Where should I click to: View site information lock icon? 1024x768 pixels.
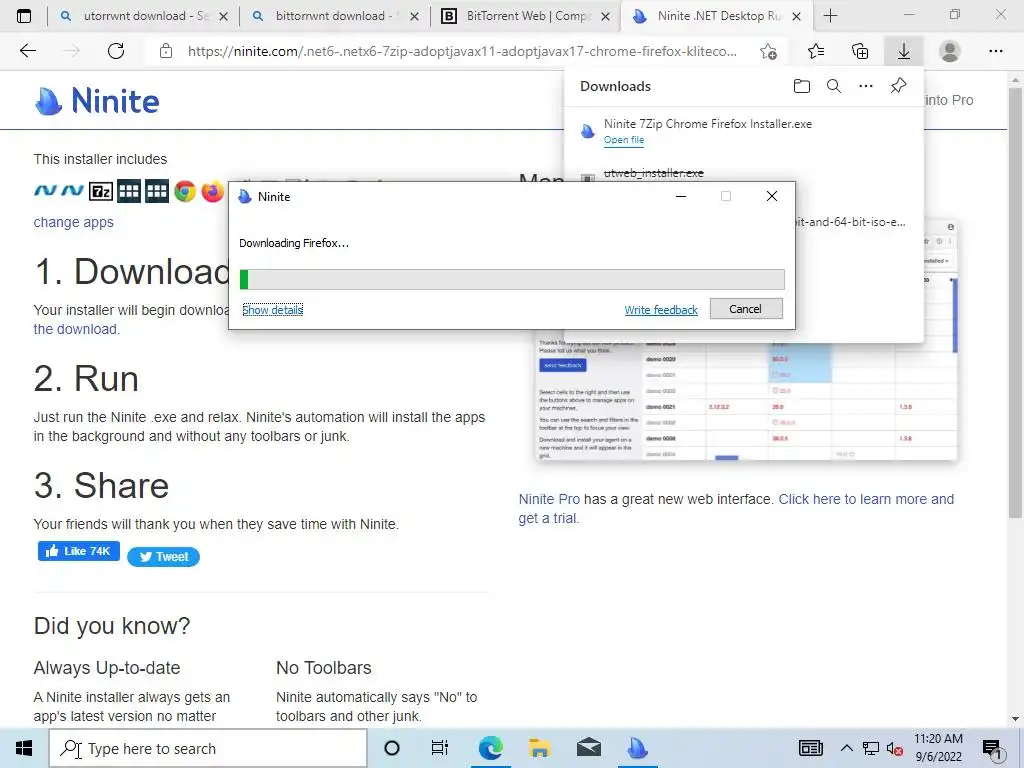click(166, 51)
